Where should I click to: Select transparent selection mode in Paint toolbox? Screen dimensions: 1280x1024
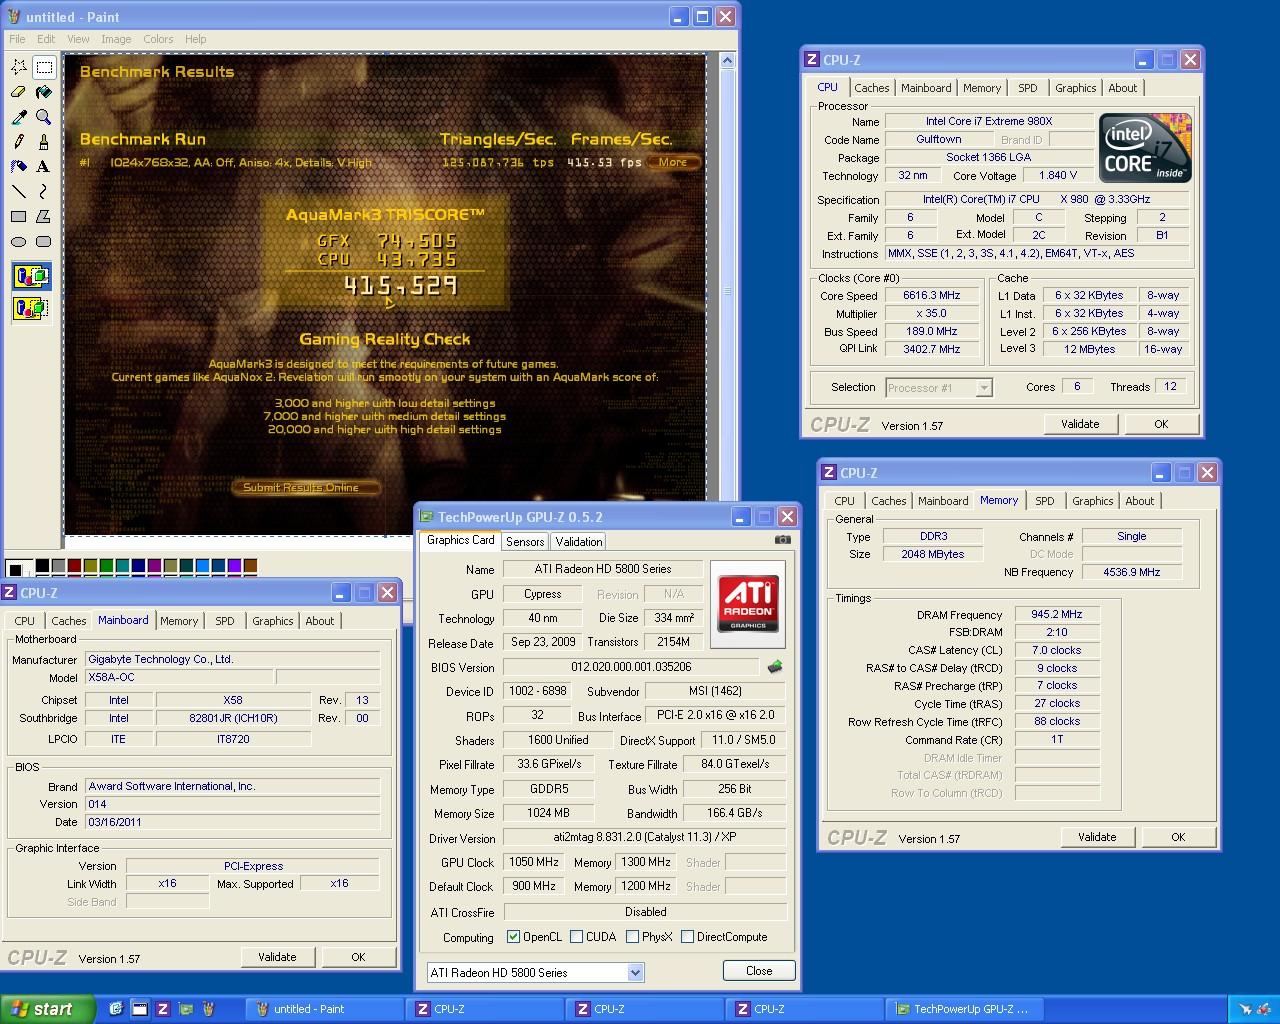(x=31, y=307)
